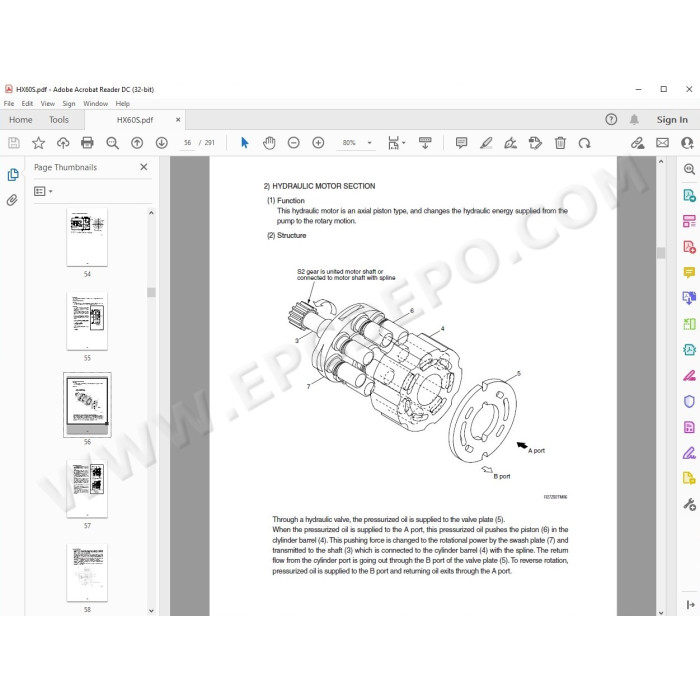Open the More Tools wrench icon
Image resolution: width=700 pixels, height=700 pixels.
[689, 504]
